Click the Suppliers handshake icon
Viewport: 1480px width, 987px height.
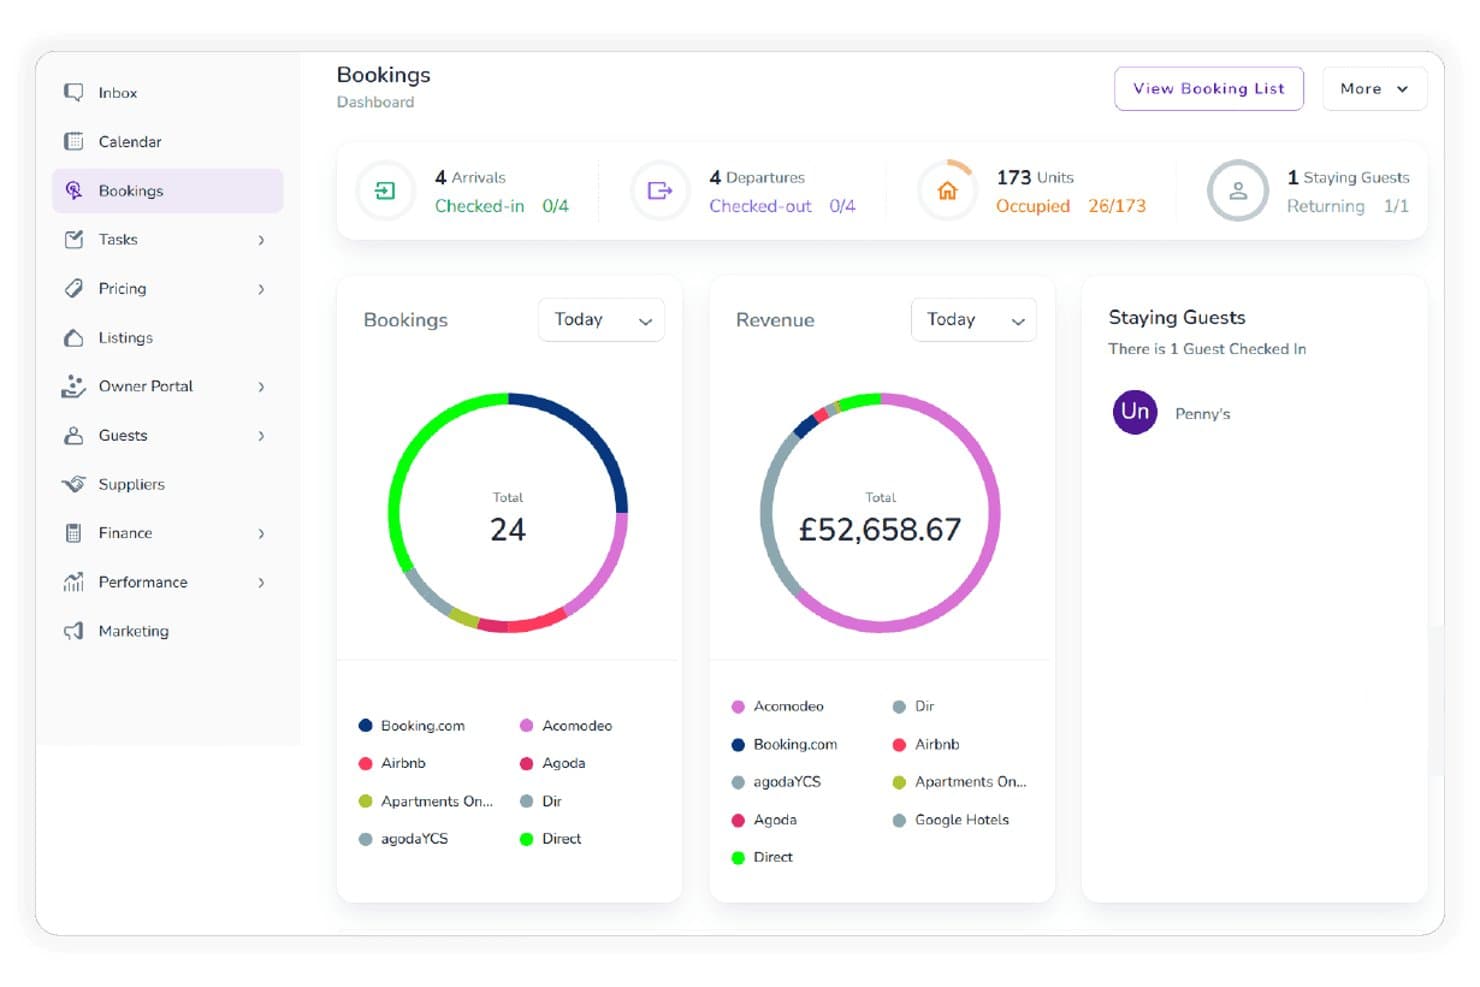[73, 484]
